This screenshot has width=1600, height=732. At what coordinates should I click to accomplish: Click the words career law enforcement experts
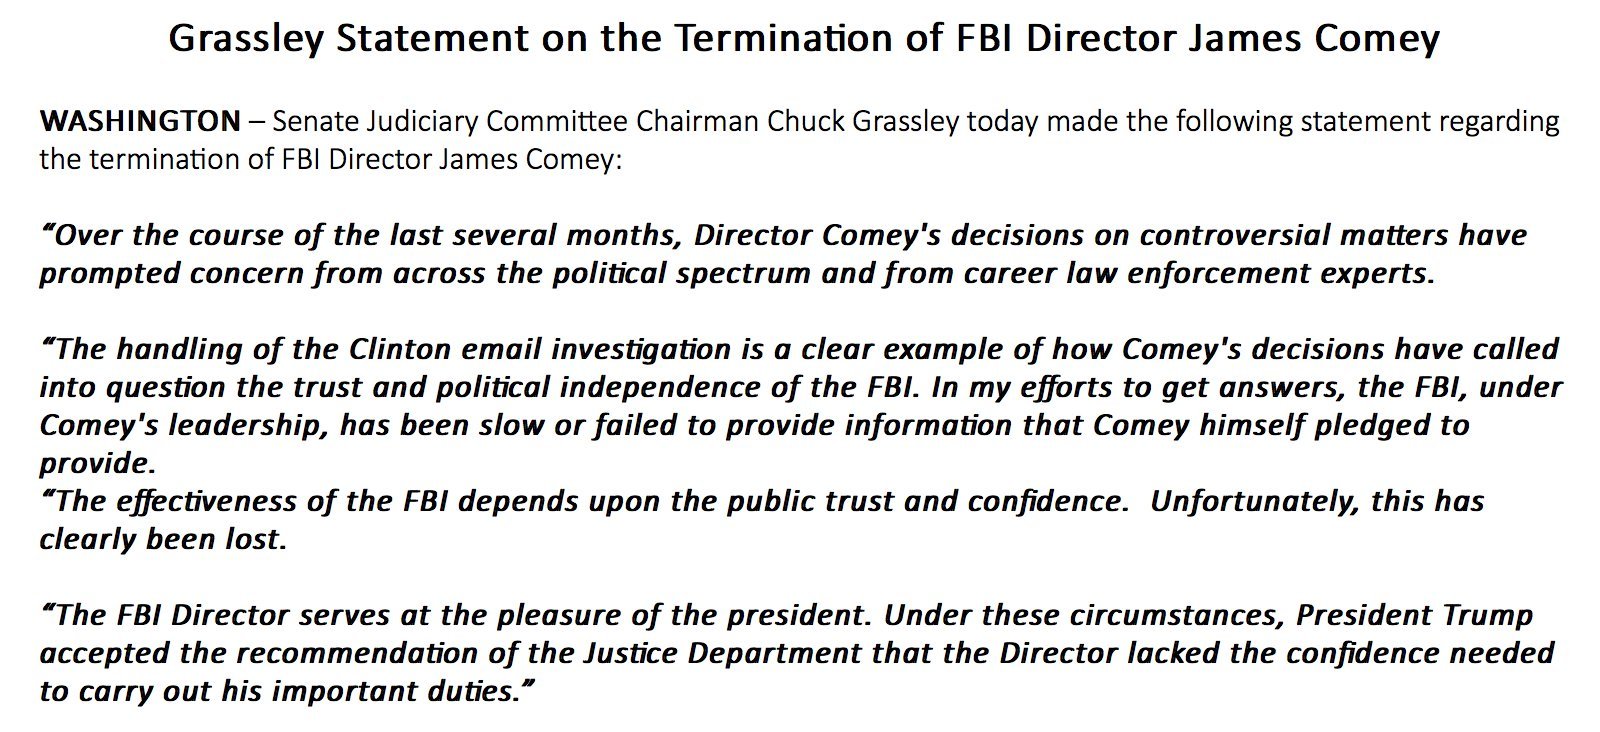[1199, 274]
